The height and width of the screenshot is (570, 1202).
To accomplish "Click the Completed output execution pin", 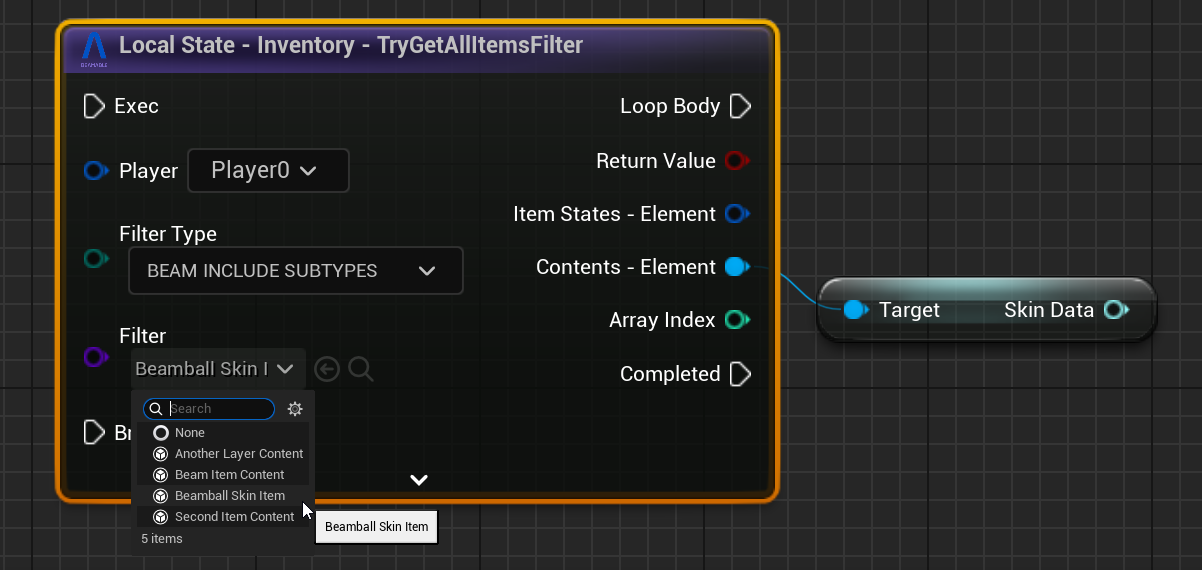I will 740,374.
